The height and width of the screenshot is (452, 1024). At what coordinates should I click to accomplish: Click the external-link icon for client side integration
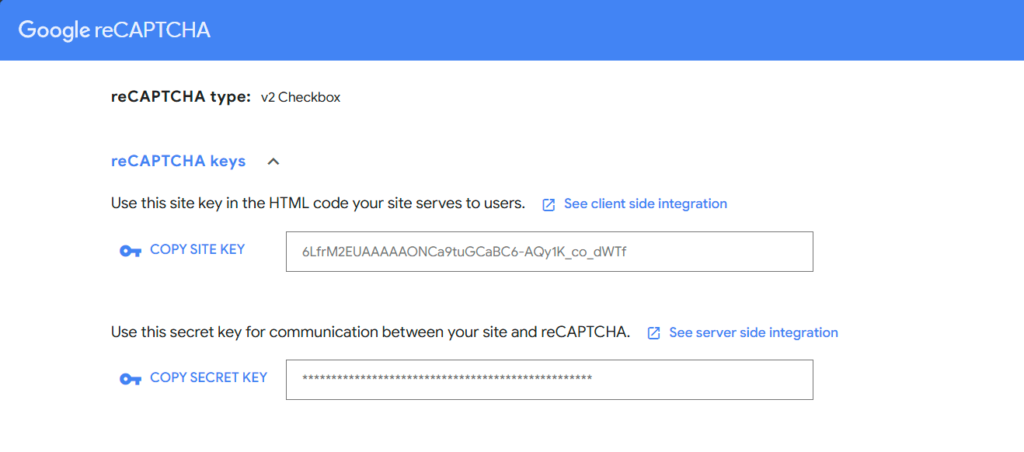click(x=549, y=204)
